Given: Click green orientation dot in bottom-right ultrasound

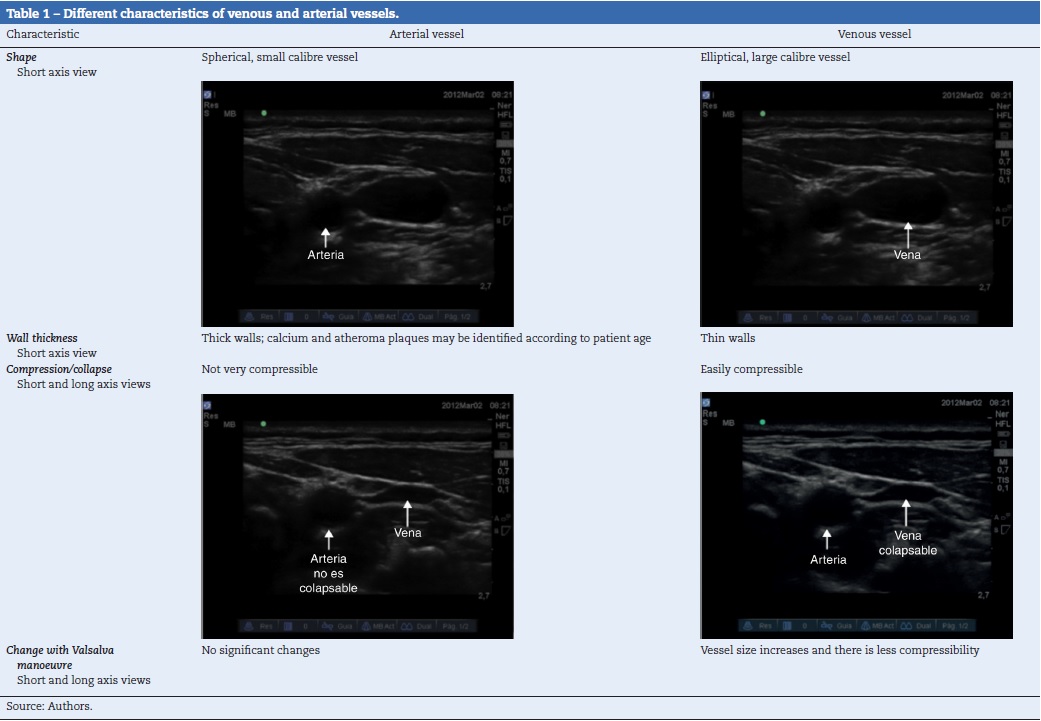Looking at the screenshot, I should coord(762,424).
